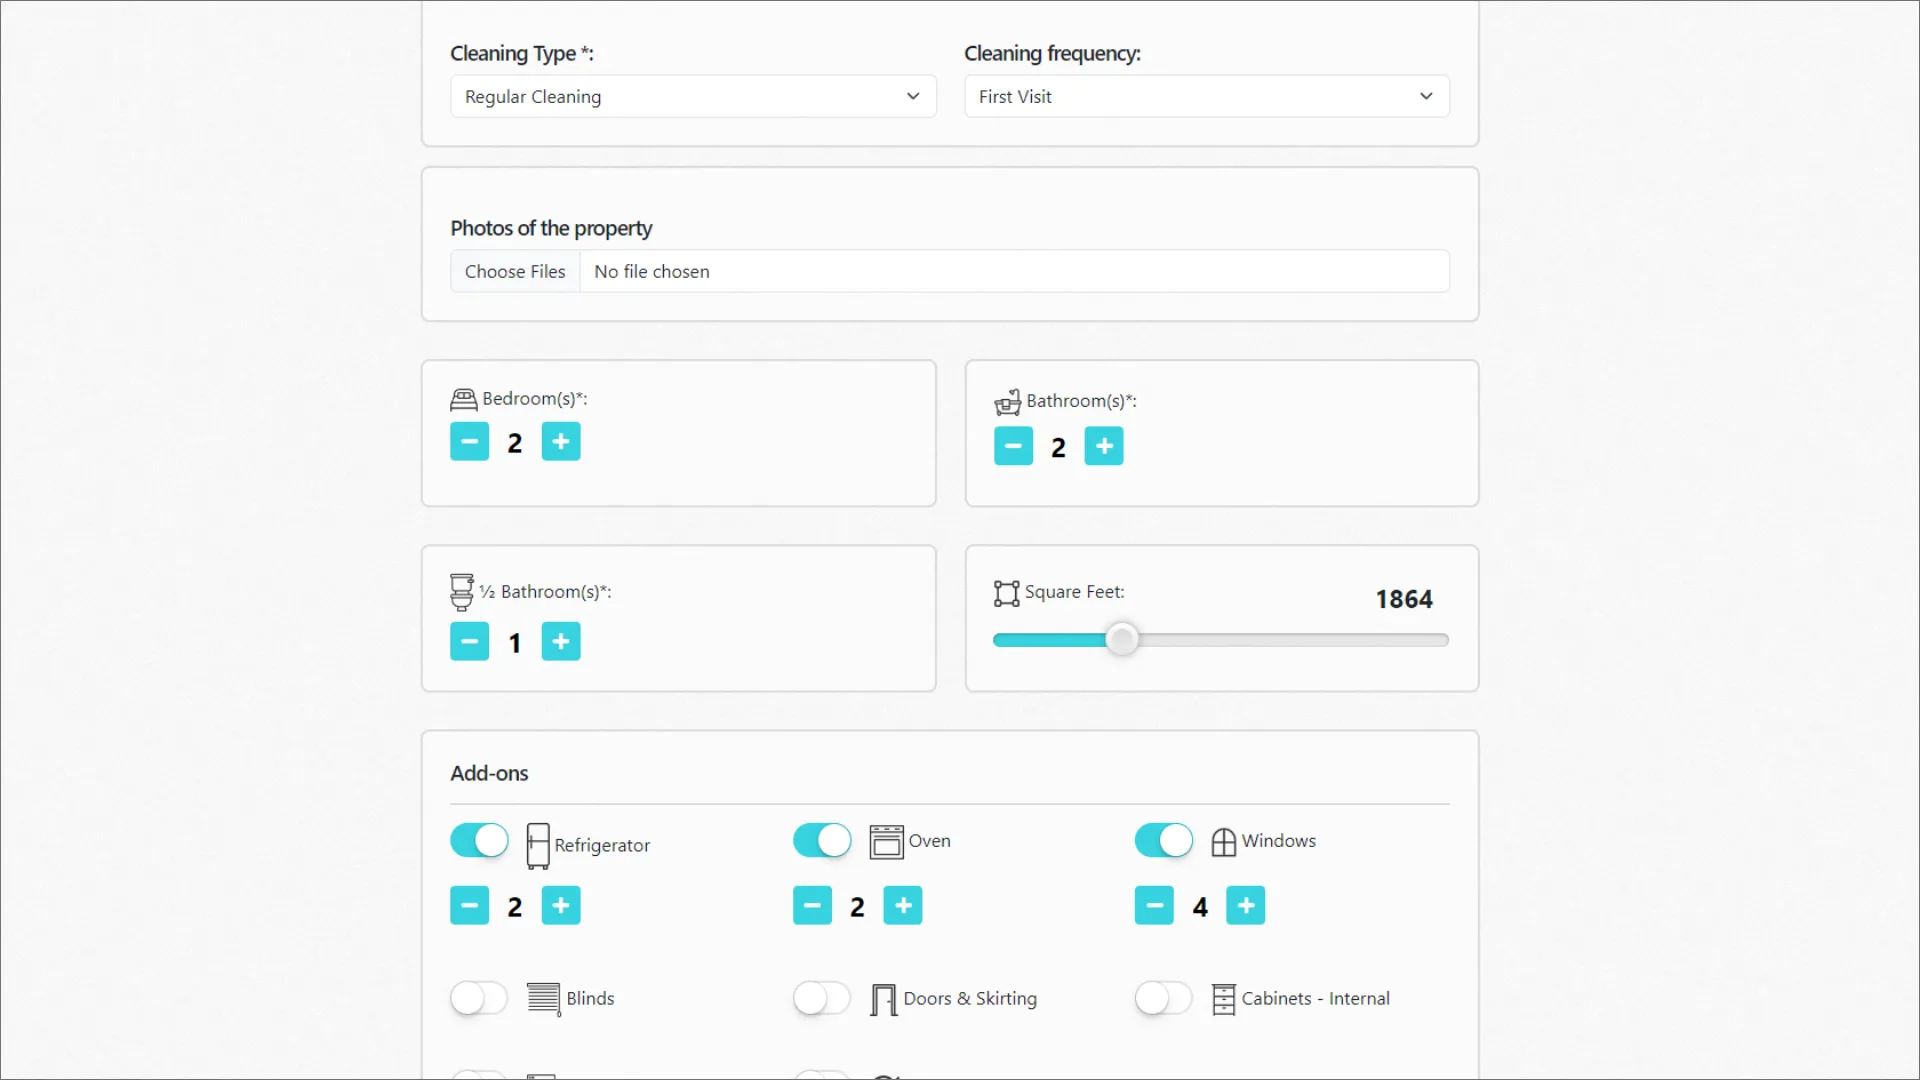Click the refrigerator add-on icon

coord(537,844)
